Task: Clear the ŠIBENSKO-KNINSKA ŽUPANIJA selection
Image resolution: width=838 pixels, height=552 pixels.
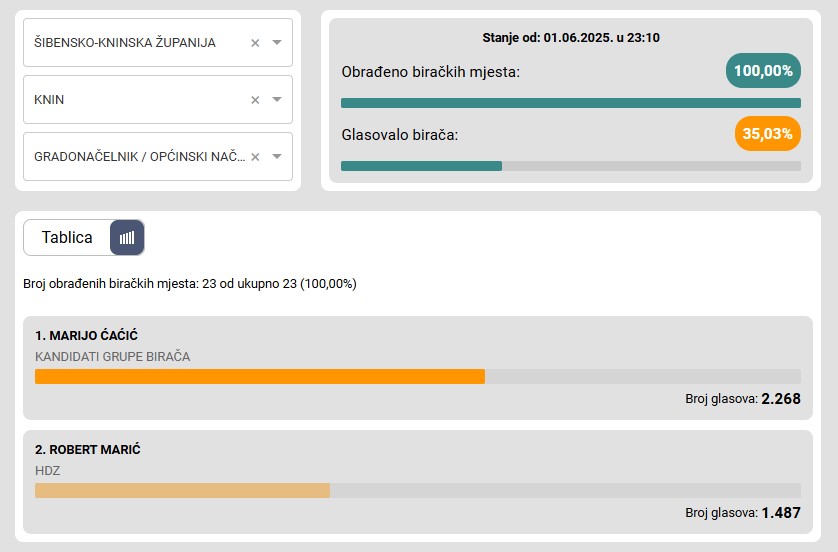Action: pyautogui.click(x=255, y=43)
